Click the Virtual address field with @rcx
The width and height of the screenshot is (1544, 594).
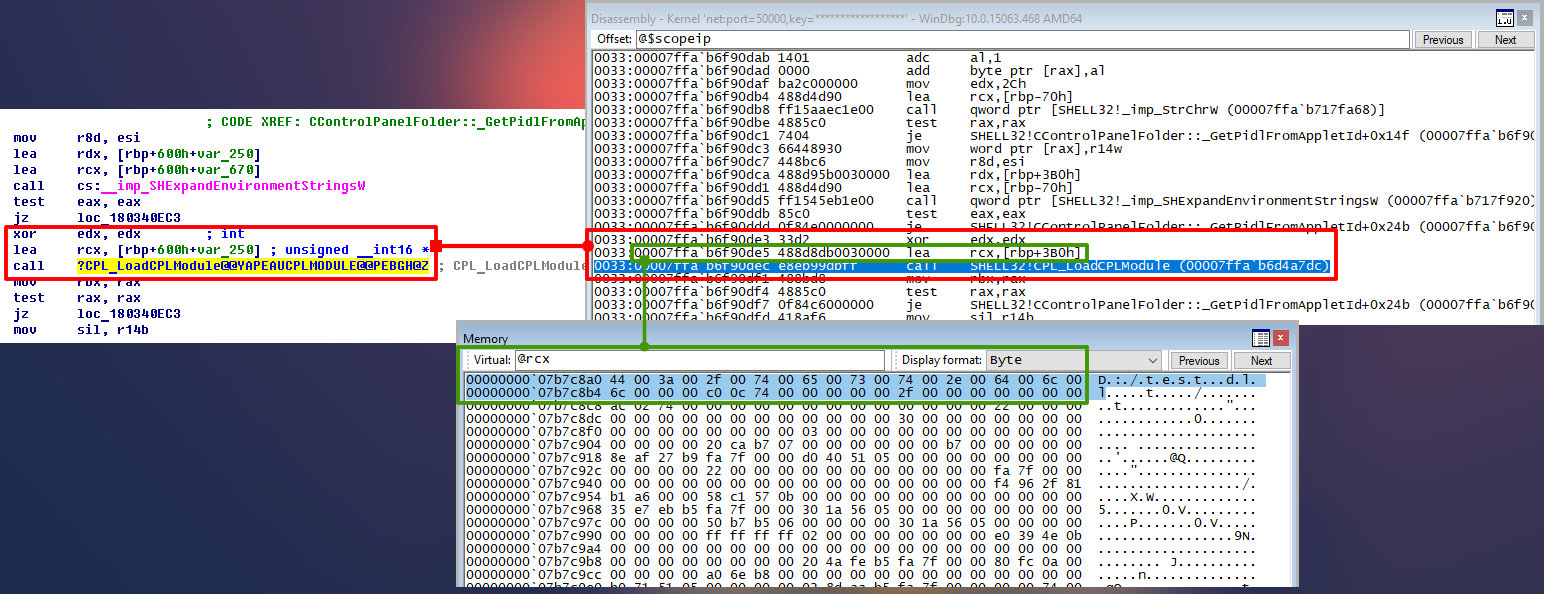point(698,360)
